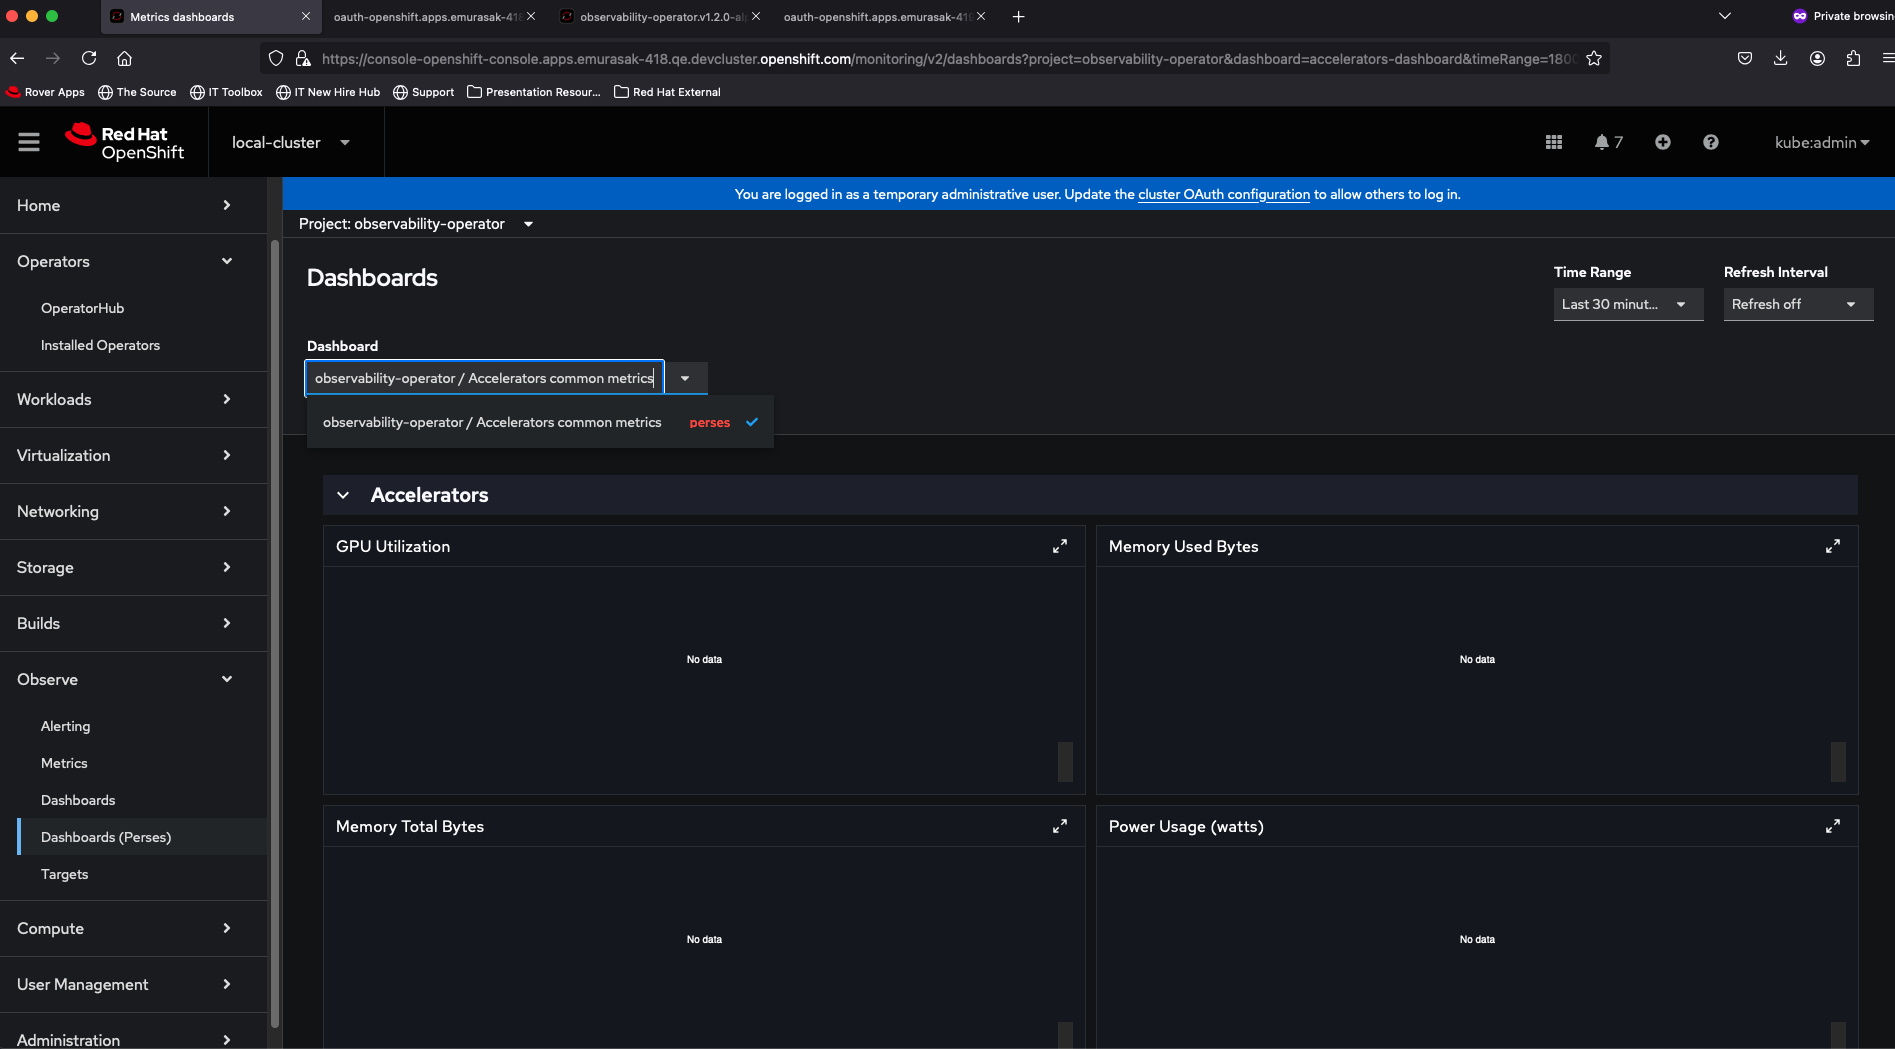
Task: Go to Alerting in the sidebar
Action: click(x=65, y=726)
